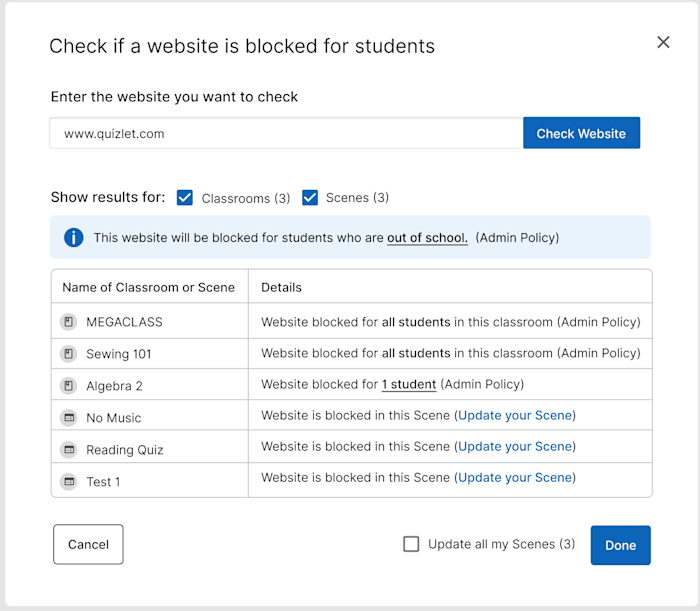This screenshot has width=700, height=611.
Task: Click the Cancel button
Action: [x=88, y=544]
